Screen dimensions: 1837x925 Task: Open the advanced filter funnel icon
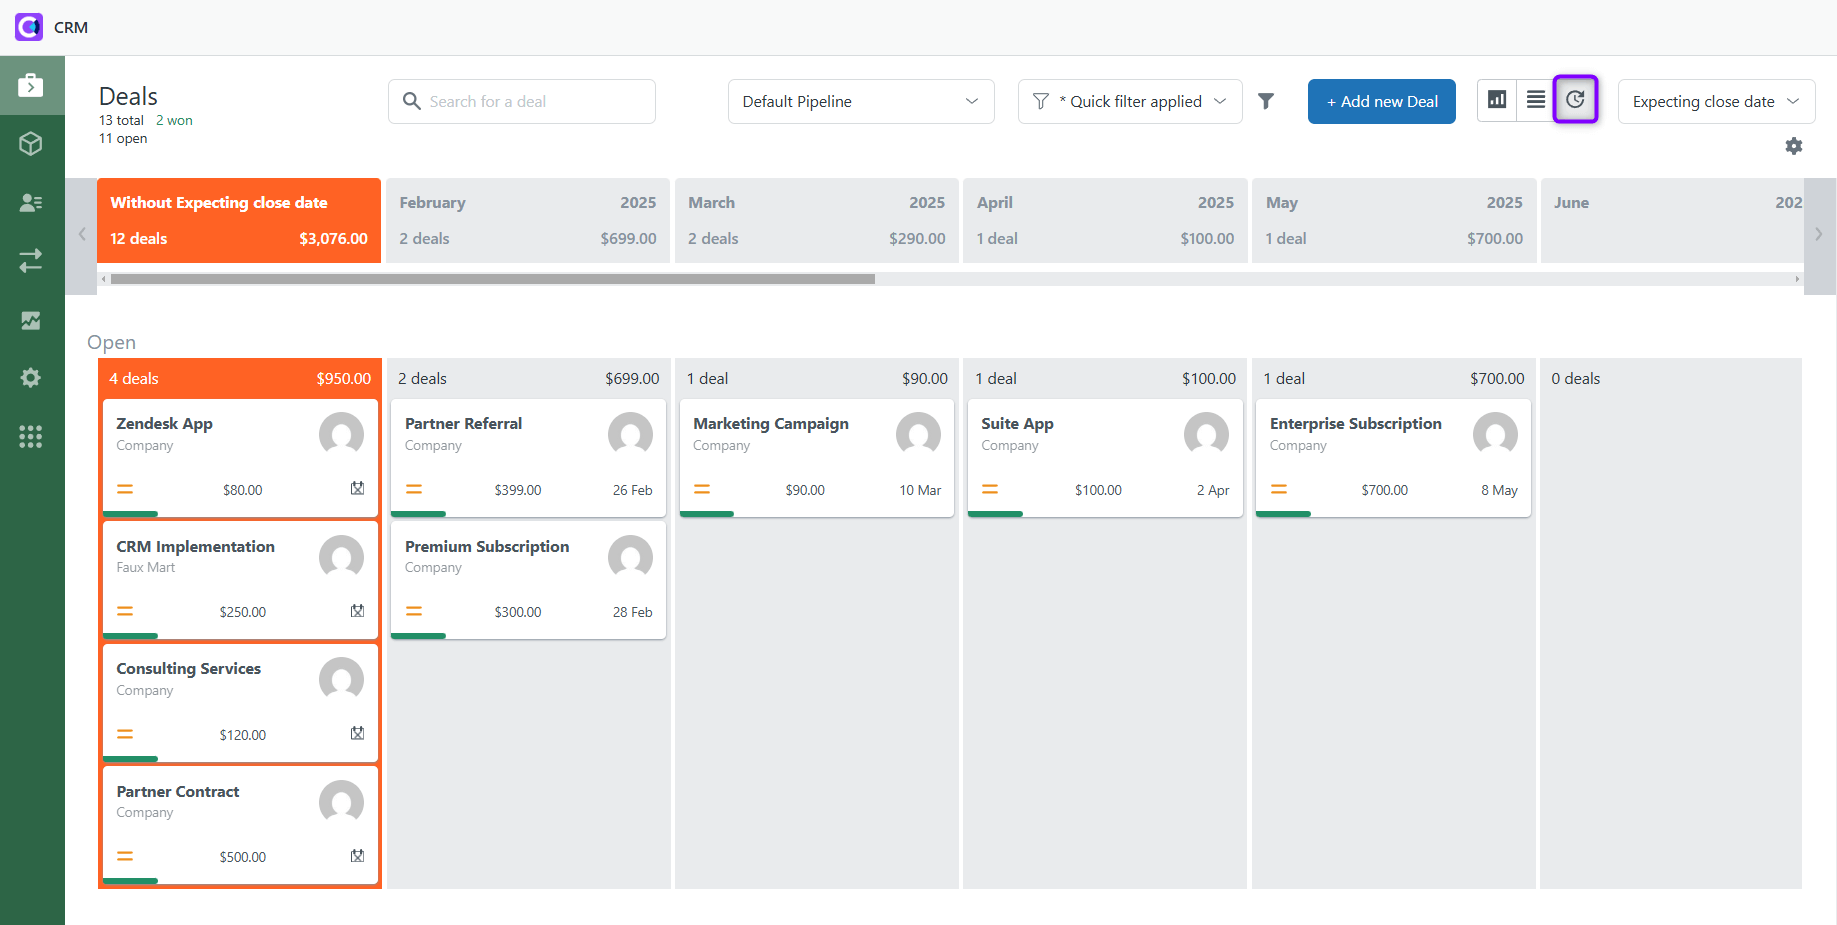tap(1267, 100)
